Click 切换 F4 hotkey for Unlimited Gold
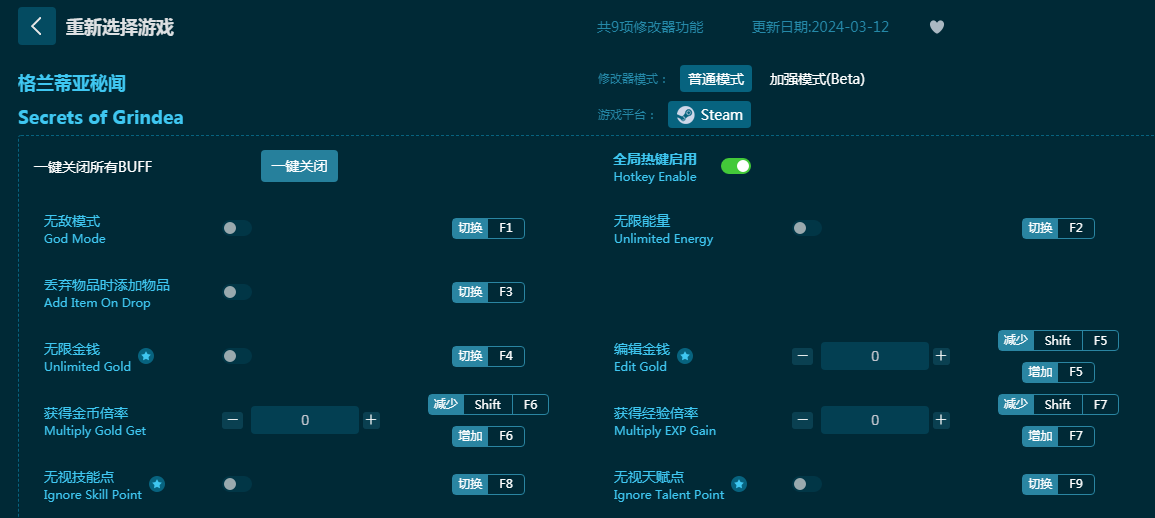The image size is (1155, 518). pyautogui.click(x=488, y=357)
